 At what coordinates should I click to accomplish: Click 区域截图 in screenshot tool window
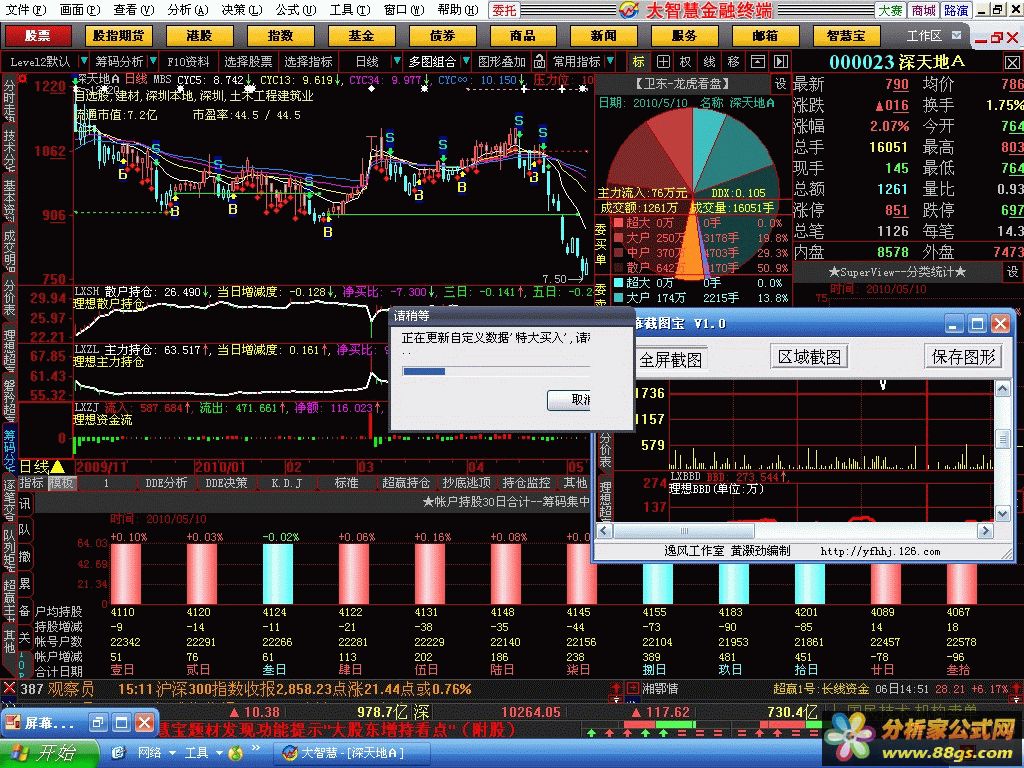pyautogui.click(x=809, y=357)
